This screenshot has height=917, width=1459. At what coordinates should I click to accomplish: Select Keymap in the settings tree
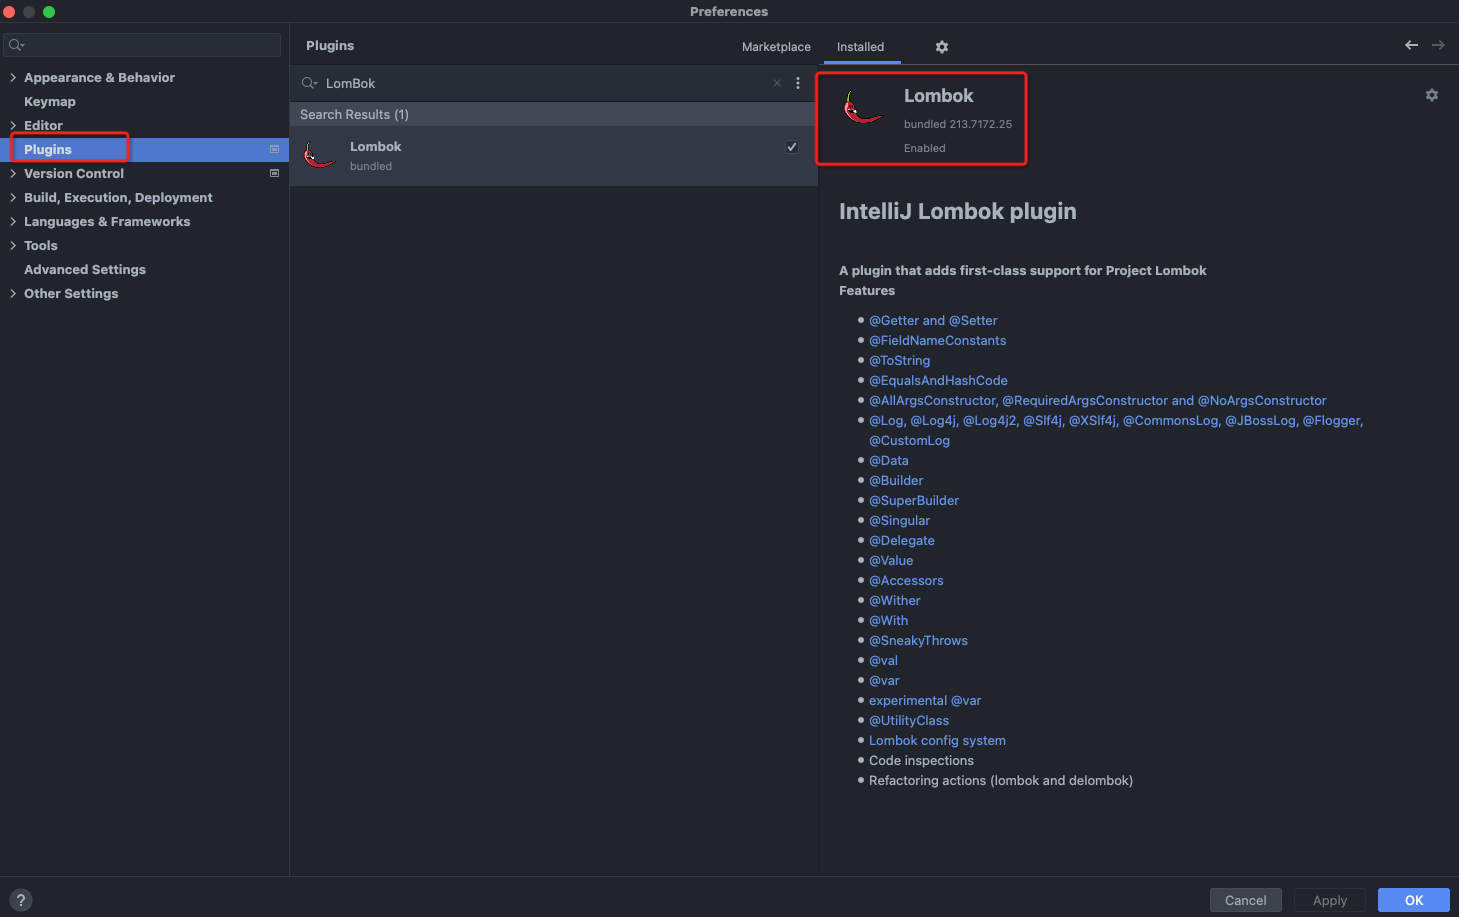(x=50, y=101)
